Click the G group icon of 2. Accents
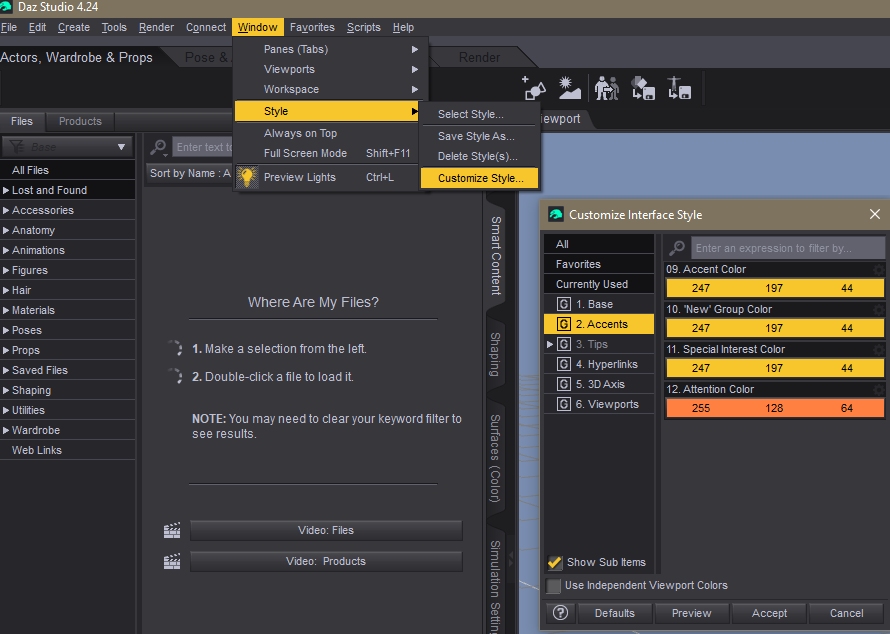Viewport: 890px width, 634px height. (564, 324)
